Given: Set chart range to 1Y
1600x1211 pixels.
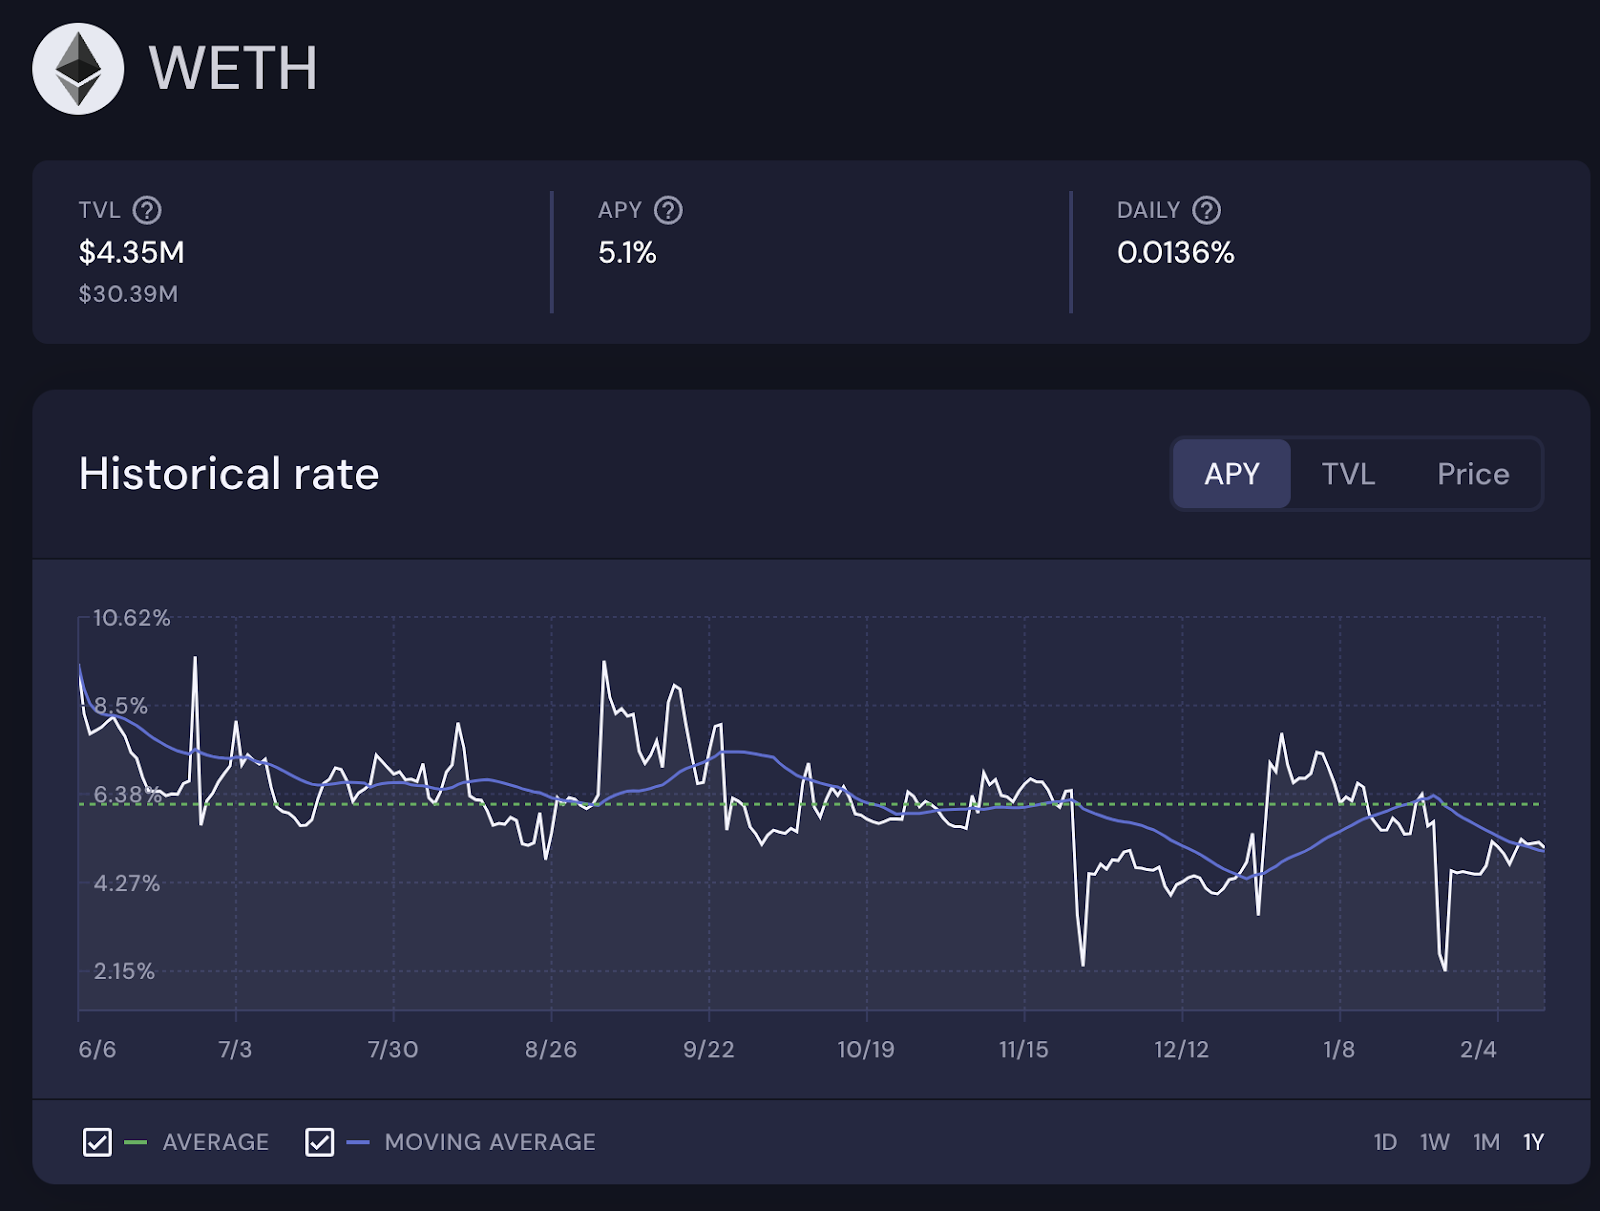Looking at the screenshot, I should 1533,1142.
